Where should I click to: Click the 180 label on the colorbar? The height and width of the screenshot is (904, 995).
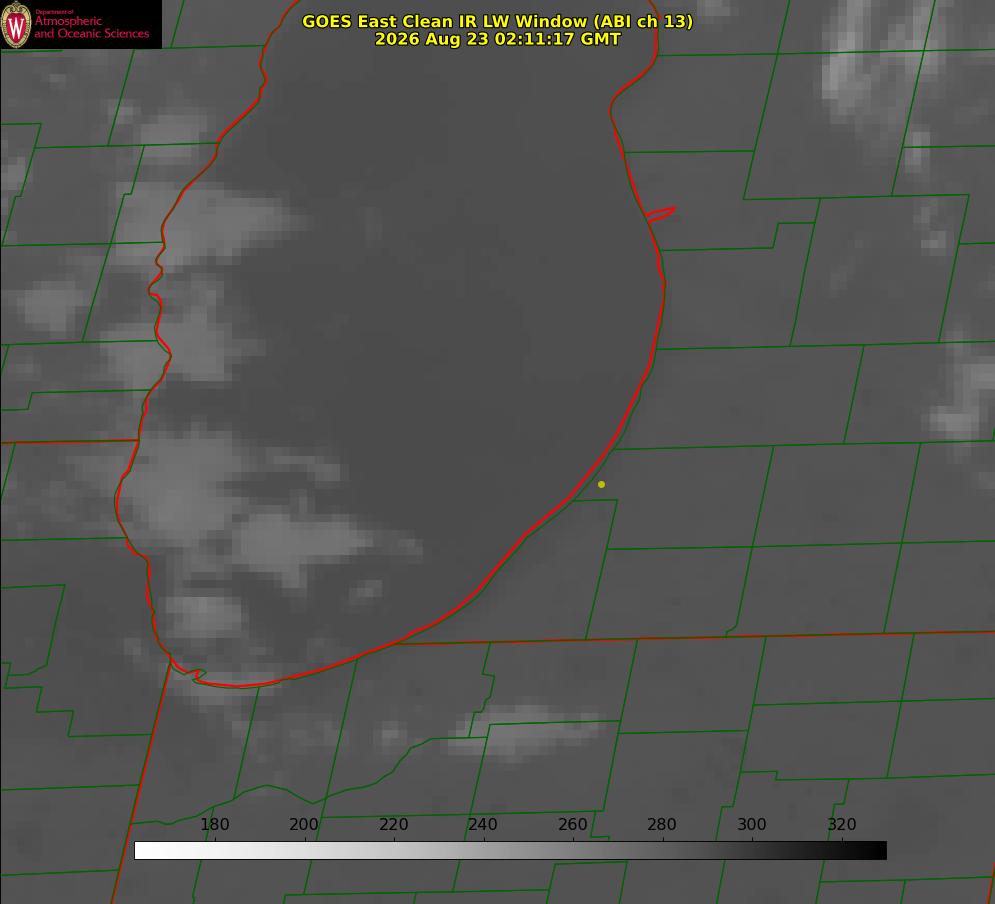pos(214,824)
